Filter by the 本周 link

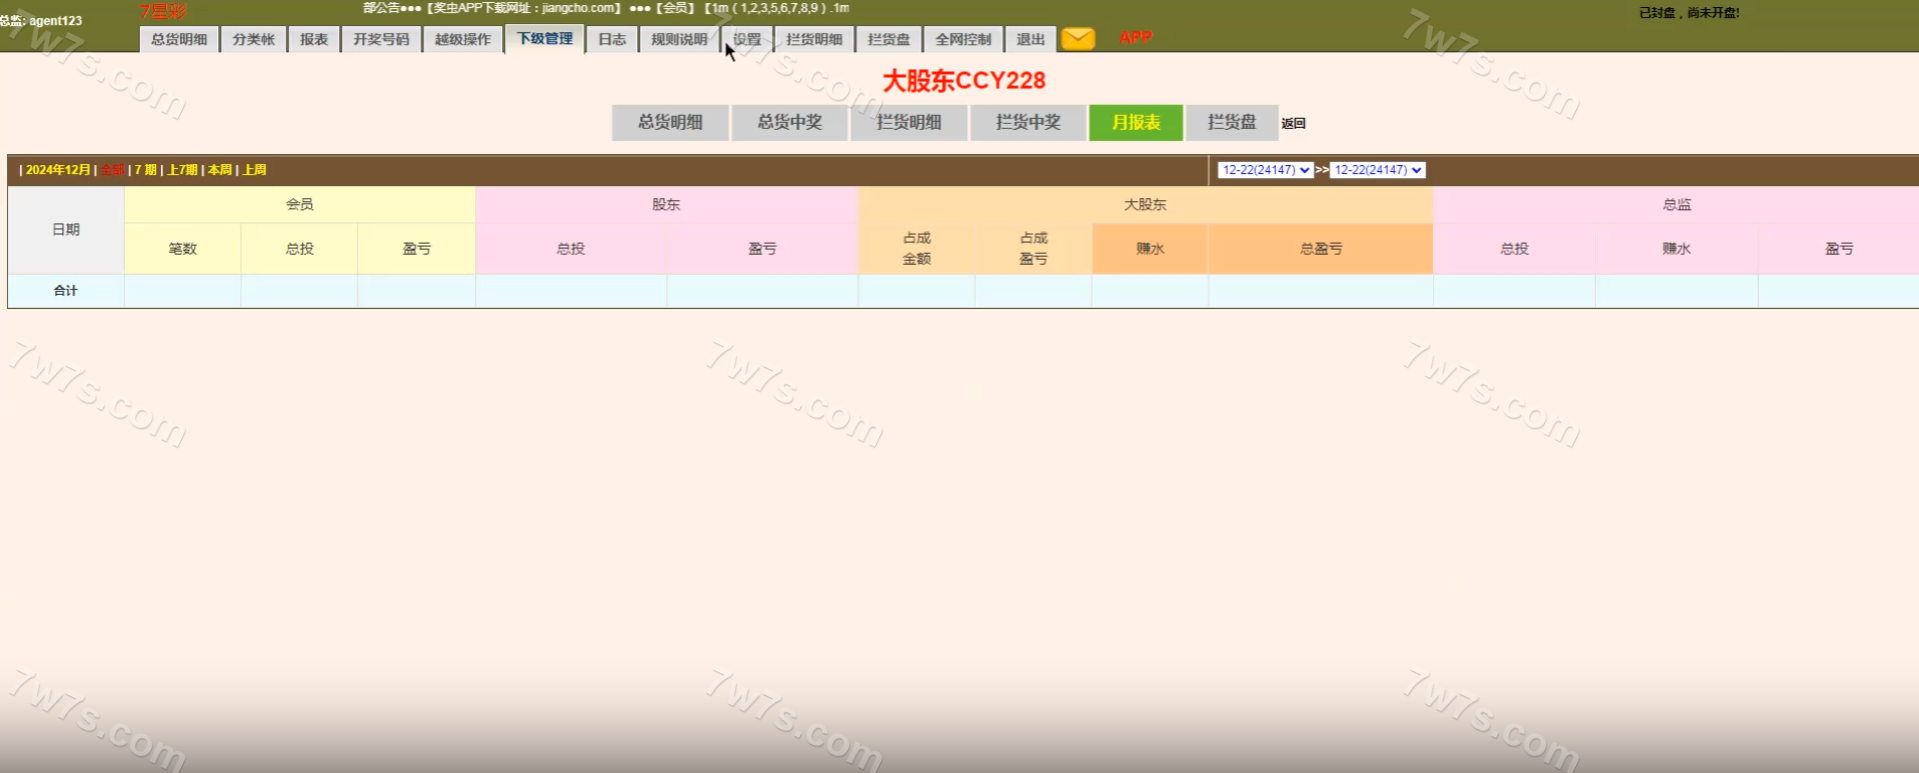pos(220,170)
